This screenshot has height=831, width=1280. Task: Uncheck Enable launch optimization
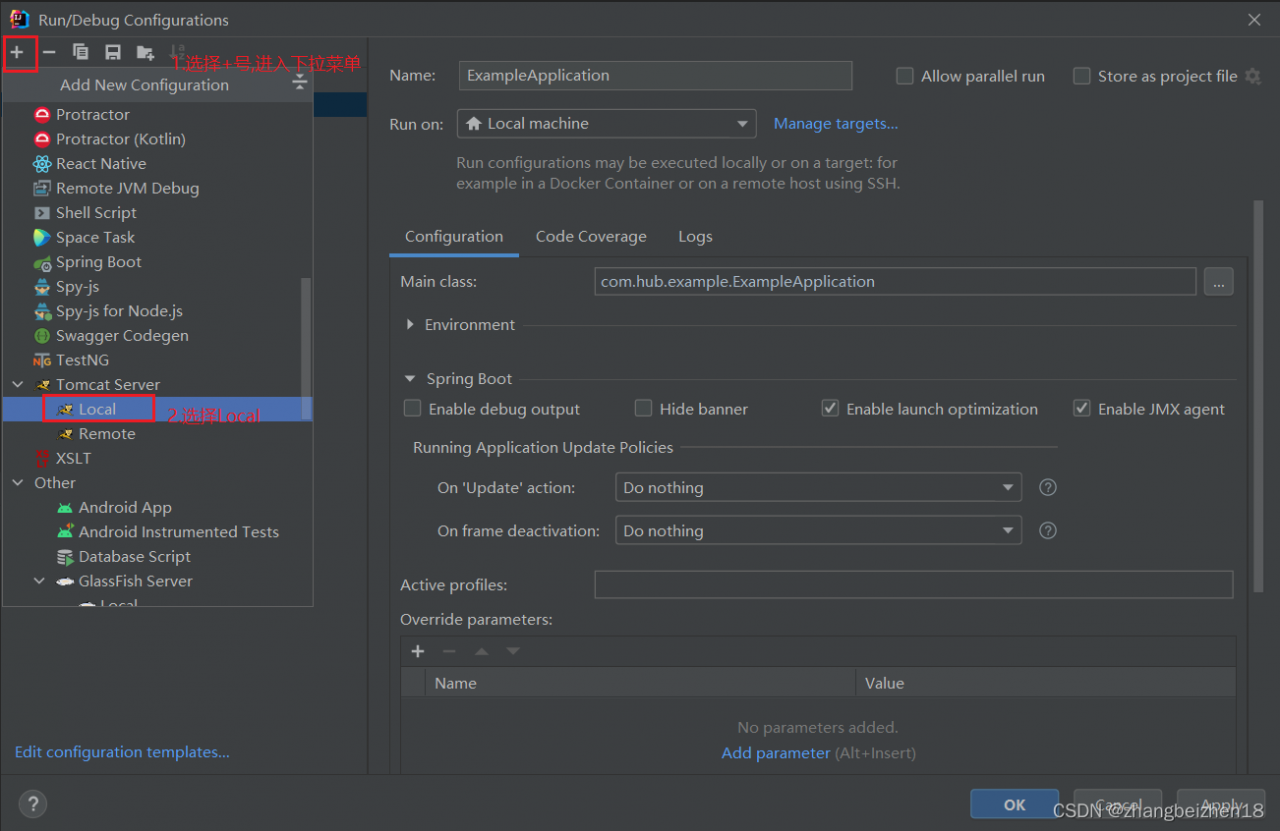830,408
